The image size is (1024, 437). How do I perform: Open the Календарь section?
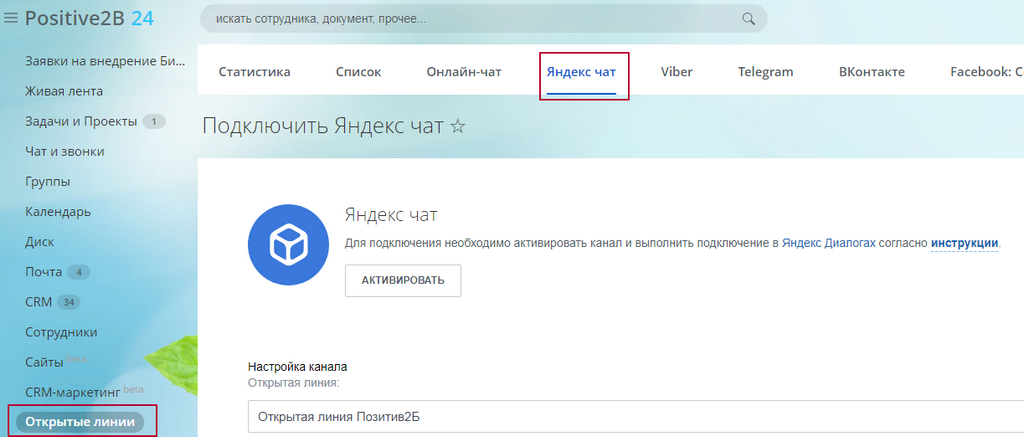point(58,212)
